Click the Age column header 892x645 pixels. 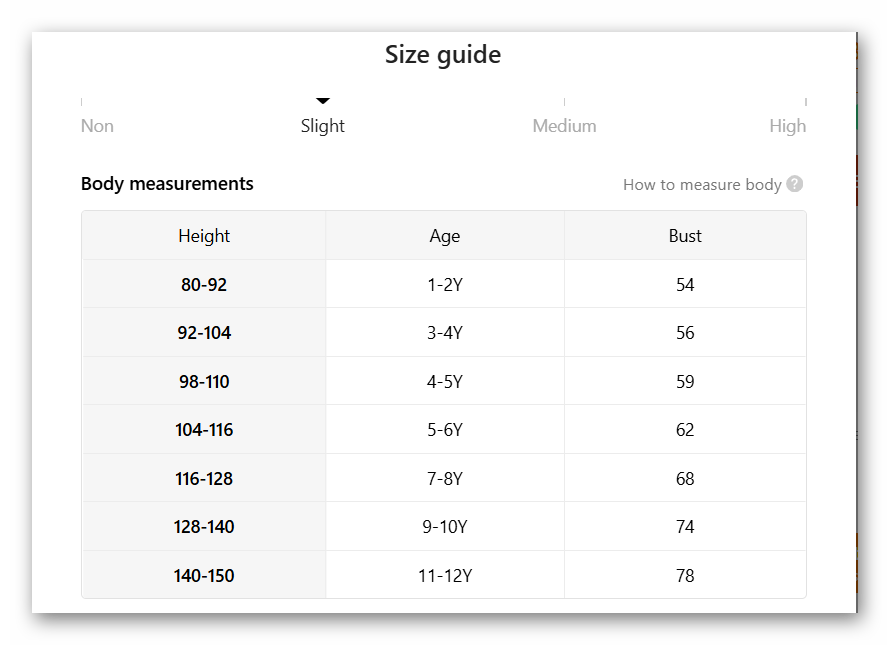[445, 236]
